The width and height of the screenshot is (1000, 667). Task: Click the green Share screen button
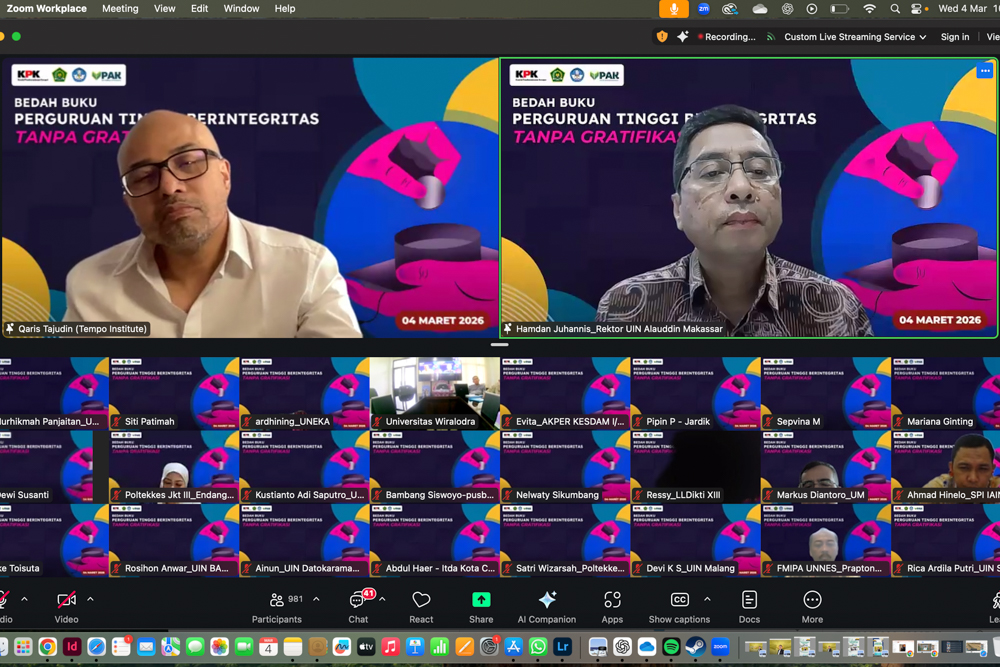tap(481, 606)
